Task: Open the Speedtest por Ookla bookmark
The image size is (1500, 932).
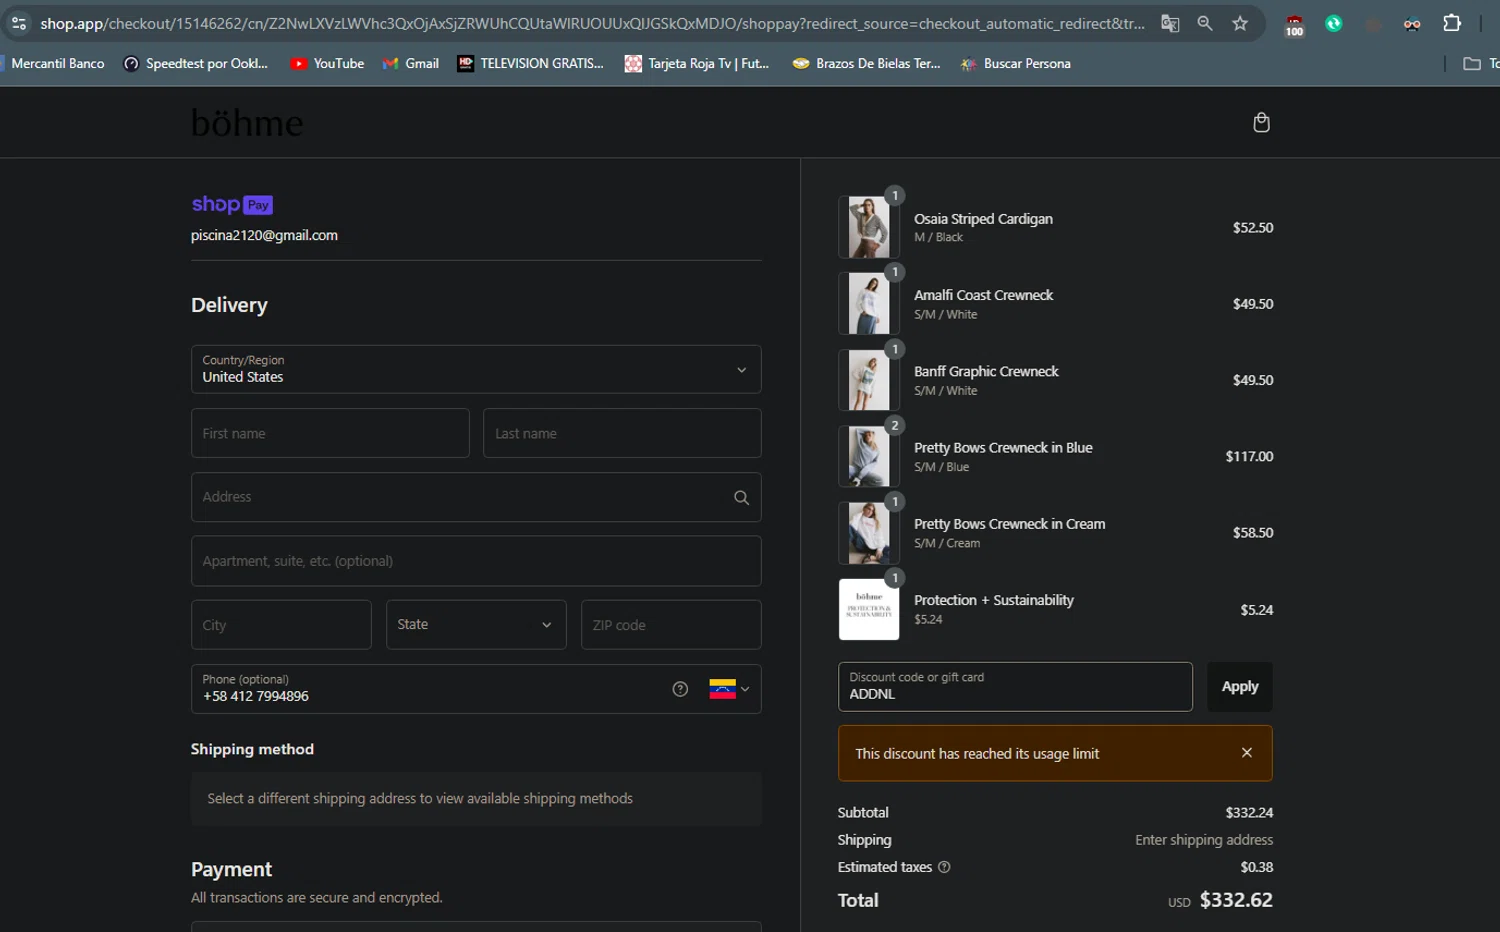Action: point(196,63)
